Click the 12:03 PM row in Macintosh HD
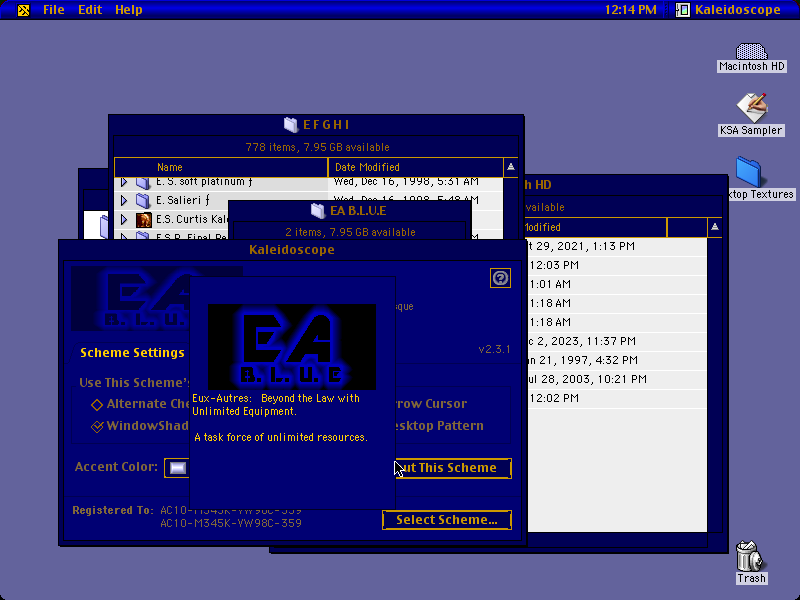This screenshot has width=800, height=600. pyautogui.click(x=615, y=265)
